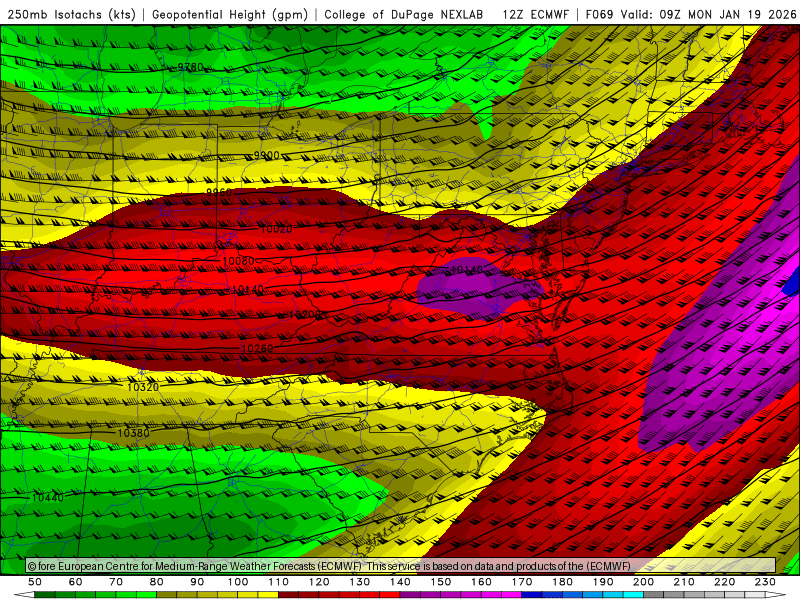Click the 170 knot legend value
The image size is (800, 600).
(x=522, y=582)
